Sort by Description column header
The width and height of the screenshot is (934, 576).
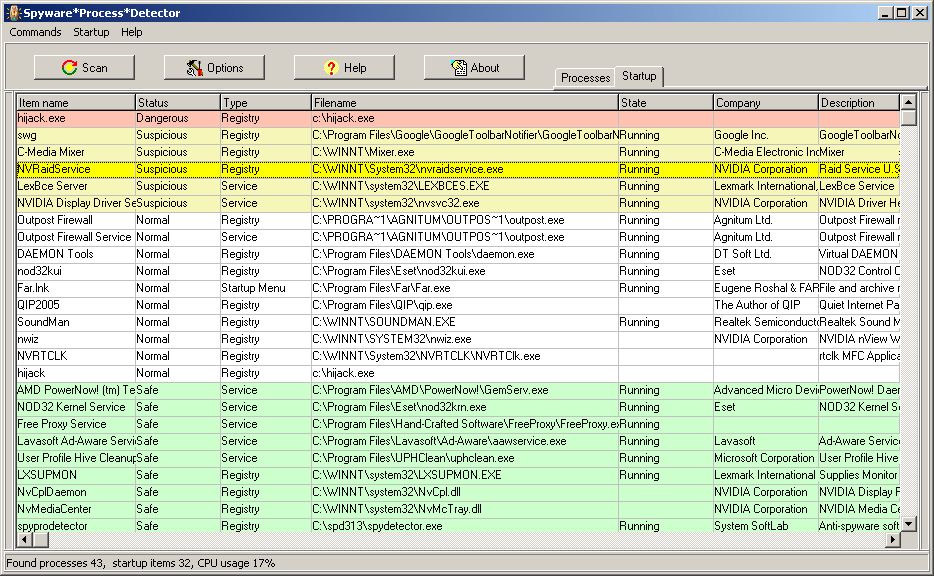[x=859, y=102]
